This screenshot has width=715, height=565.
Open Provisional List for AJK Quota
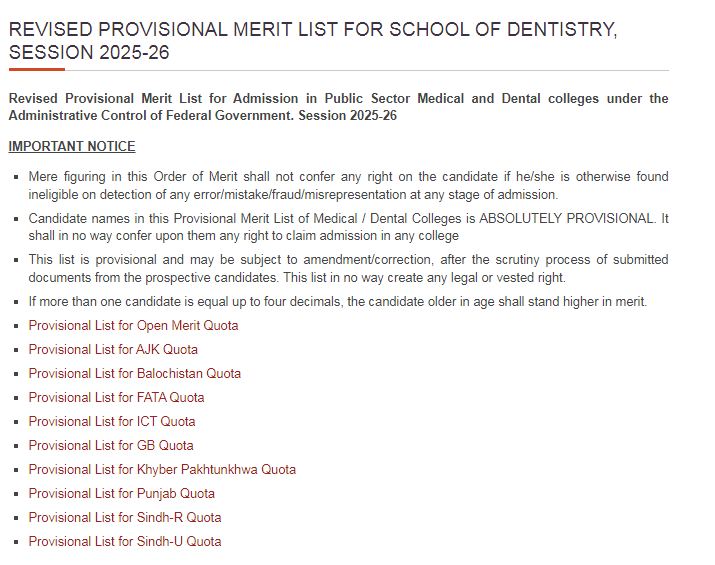pos(113,350)
